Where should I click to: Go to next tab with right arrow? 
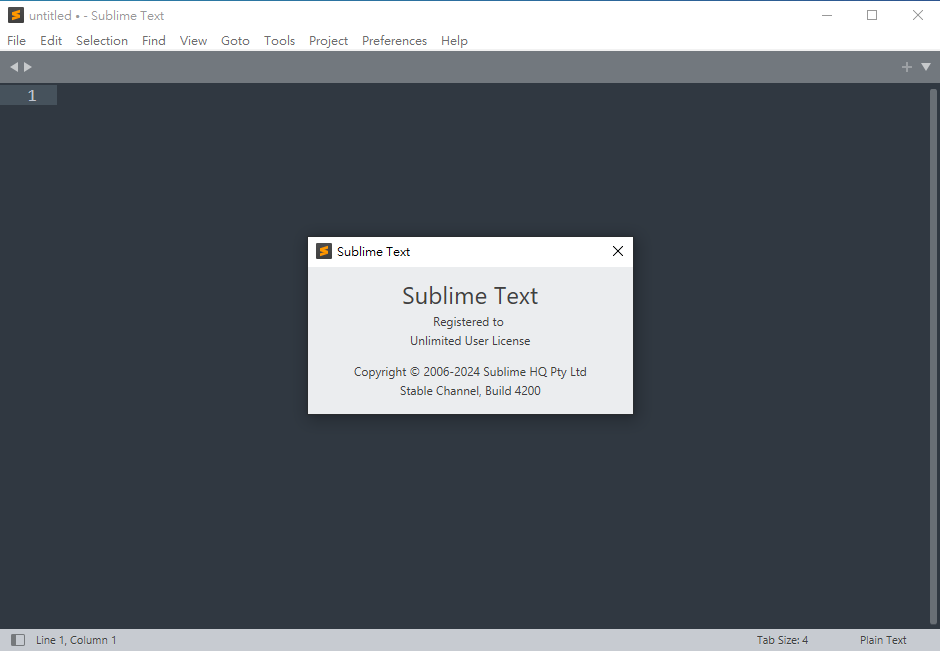28,67
